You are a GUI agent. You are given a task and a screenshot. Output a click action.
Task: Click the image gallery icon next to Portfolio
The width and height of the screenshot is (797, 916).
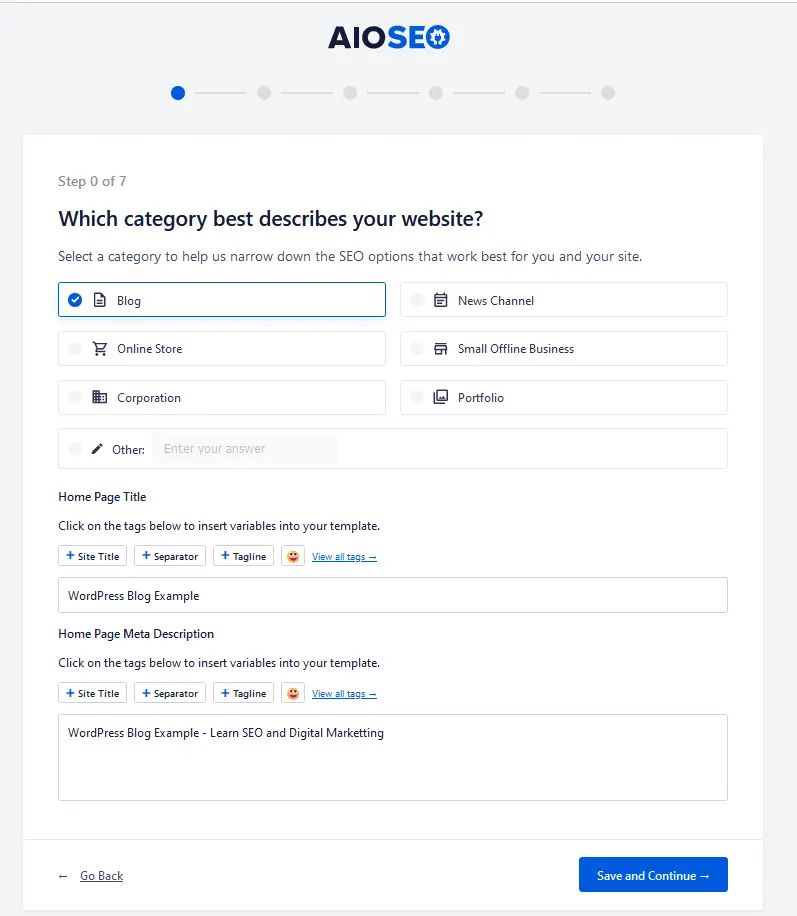pos(441,397)
